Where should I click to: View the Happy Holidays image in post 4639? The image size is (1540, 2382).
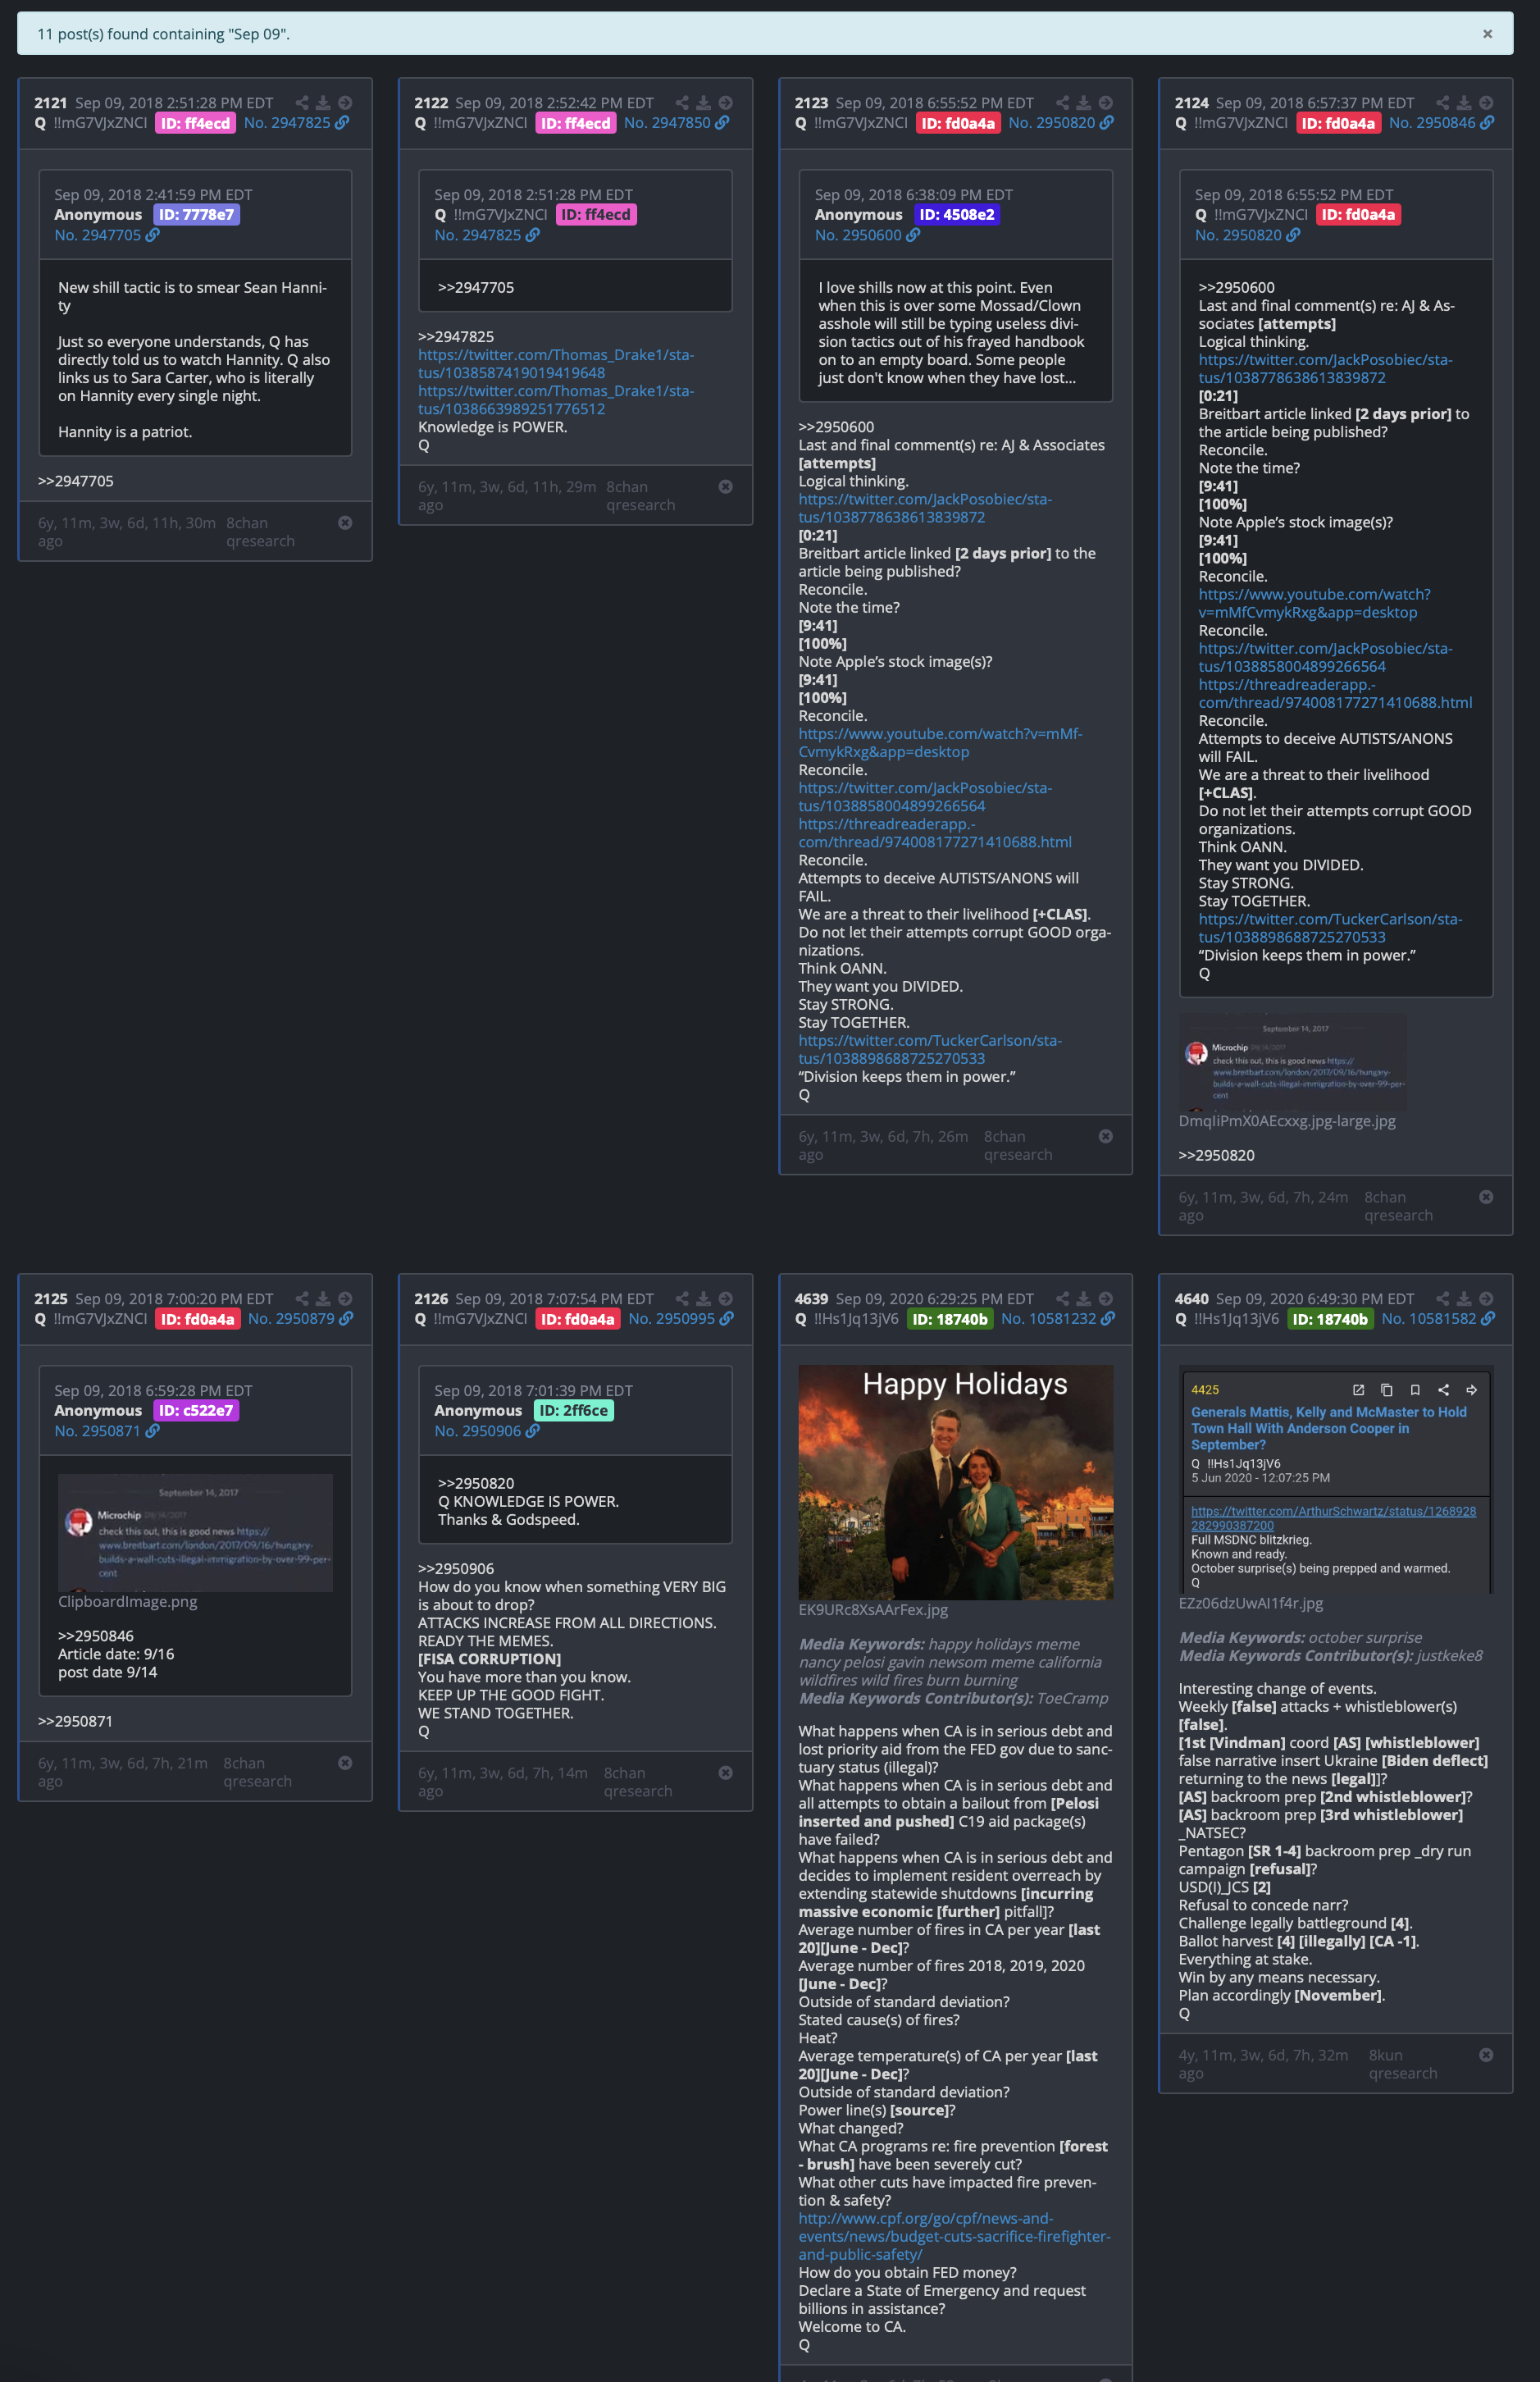(x=955, y=1483)
